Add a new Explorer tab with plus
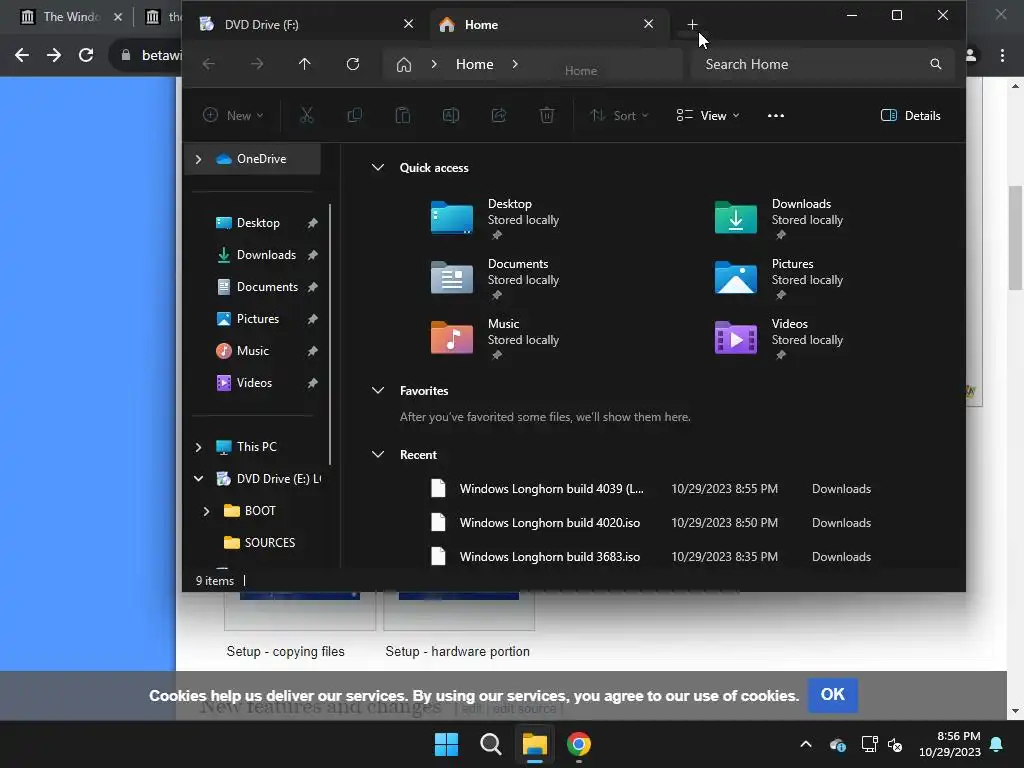1024x768 pixels. click(692, 25)
